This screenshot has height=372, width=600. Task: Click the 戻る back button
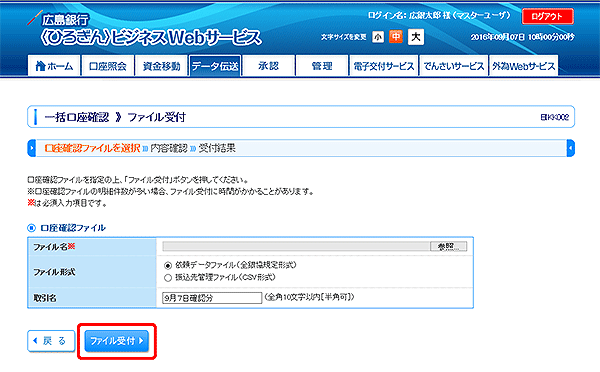[51, 341]
